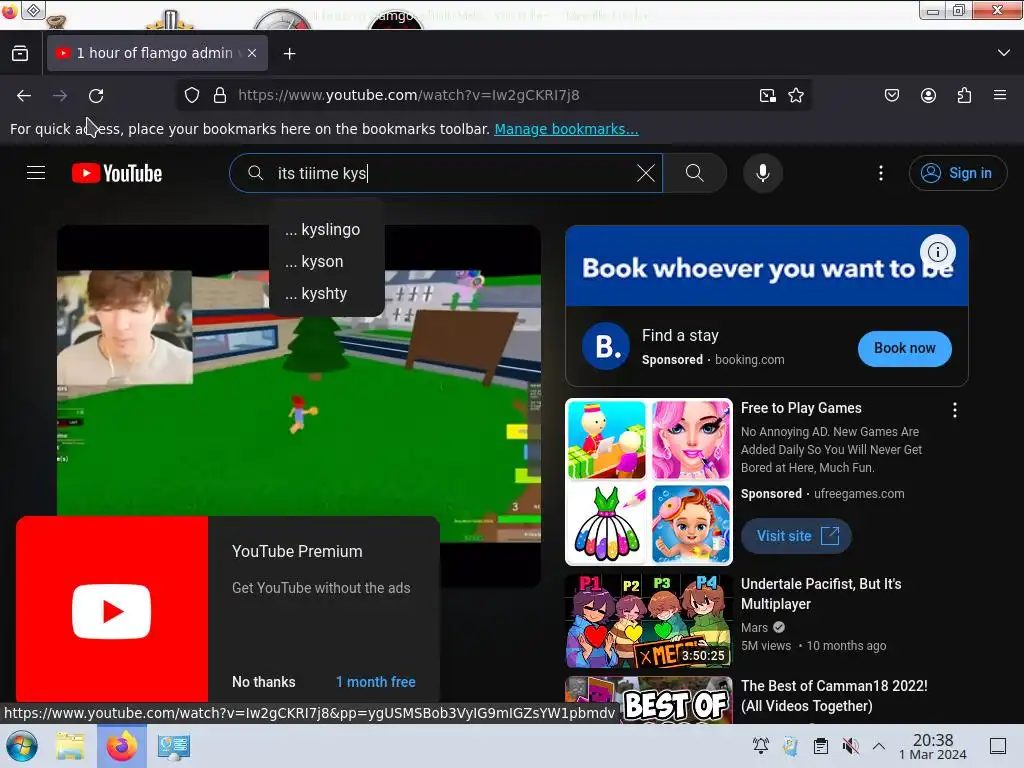Click the Free to Play Games title
The width and height of the screenshot is (1024, 768).
pos(801,408)
